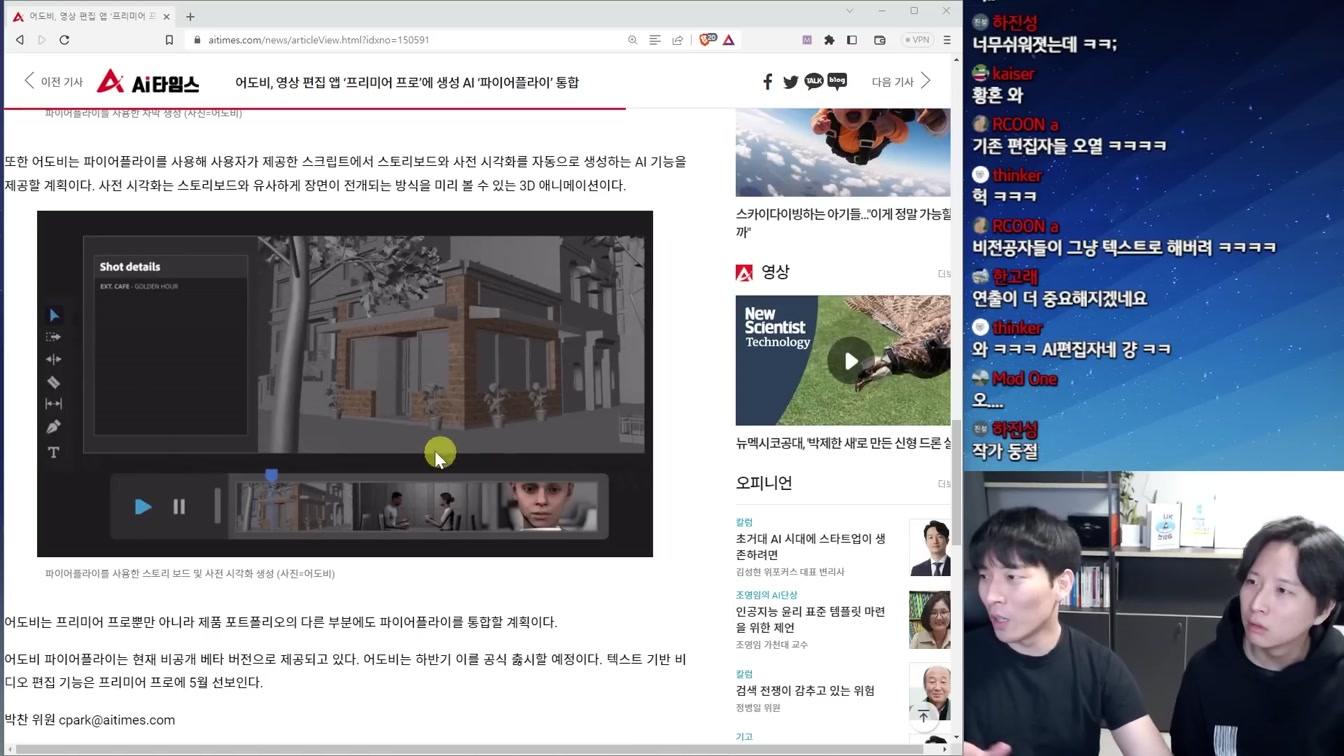This screenshot has width=1344, height=756.
Task: Share article on Twitter icon
Action: pos(790,82)
